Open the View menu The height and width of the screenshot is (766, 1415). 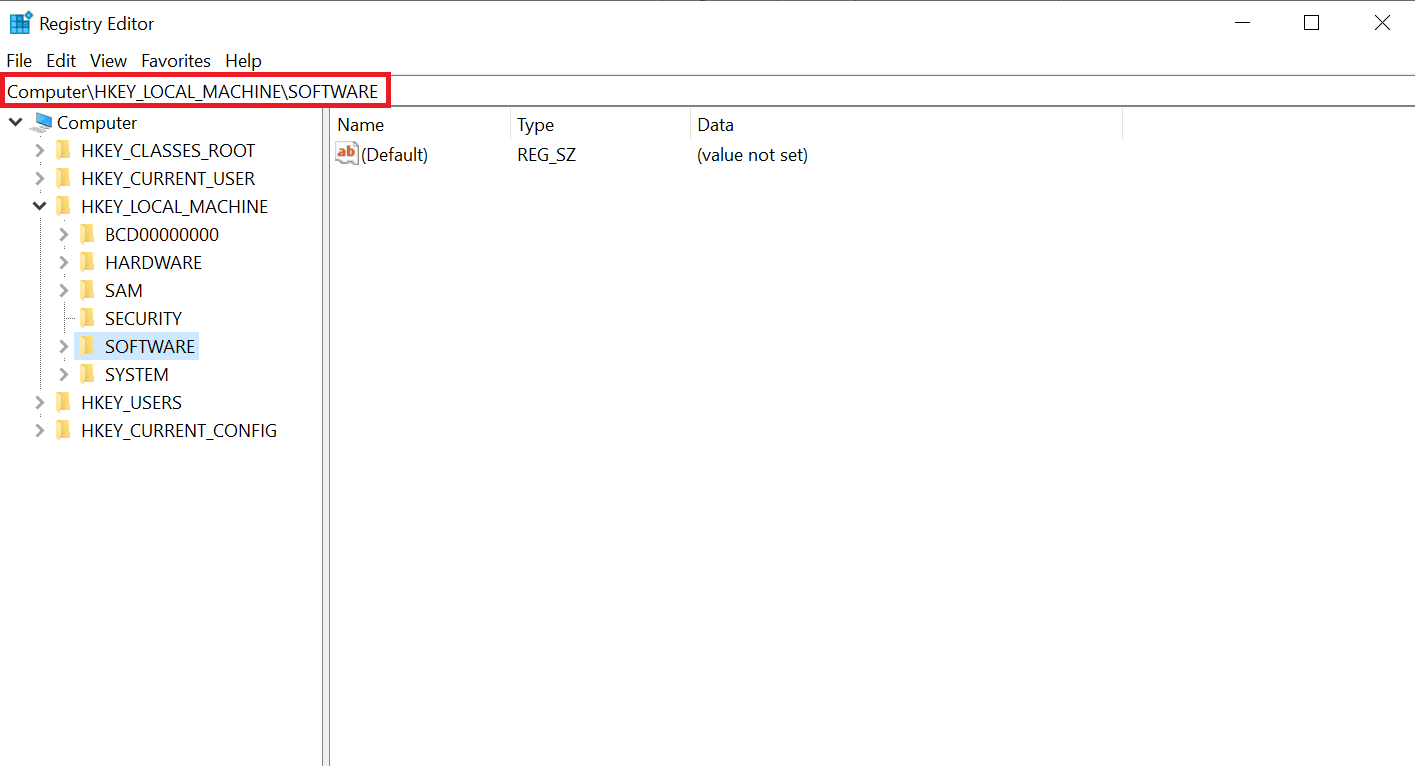(108, 61)
